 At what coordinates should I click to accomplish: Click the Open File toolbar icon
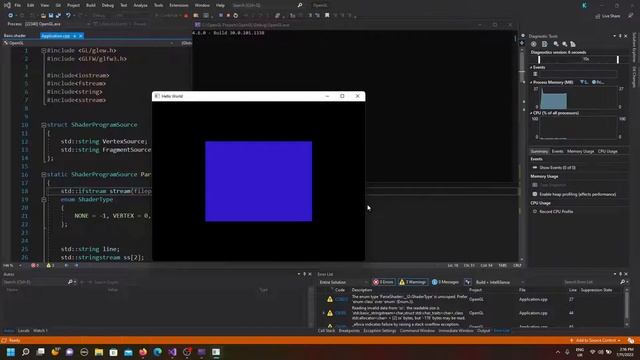click(x=43, y=16)
